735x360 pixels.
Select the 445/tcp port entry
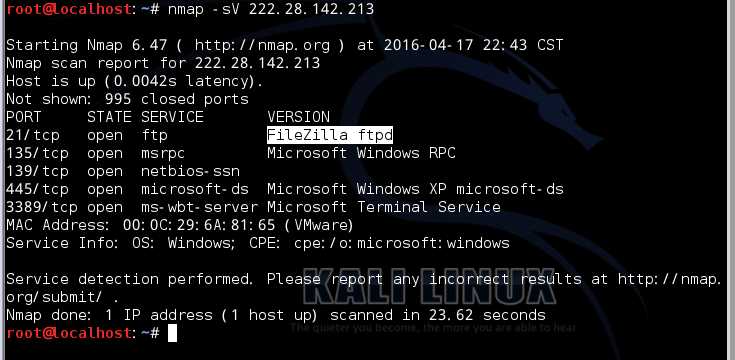click(x=37, y=189)
